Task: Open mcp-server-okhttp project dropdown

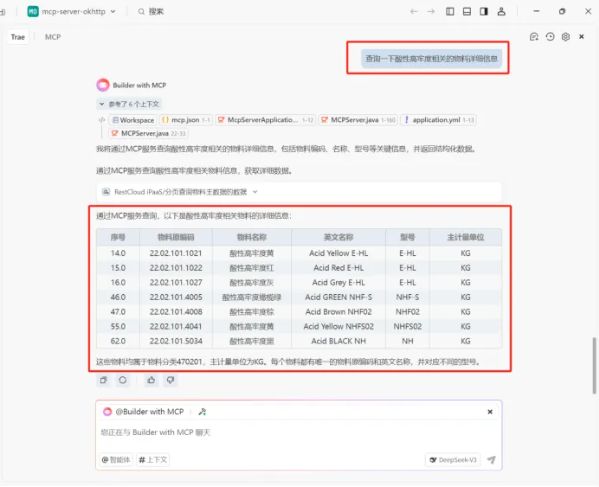Action: [72, 11]
